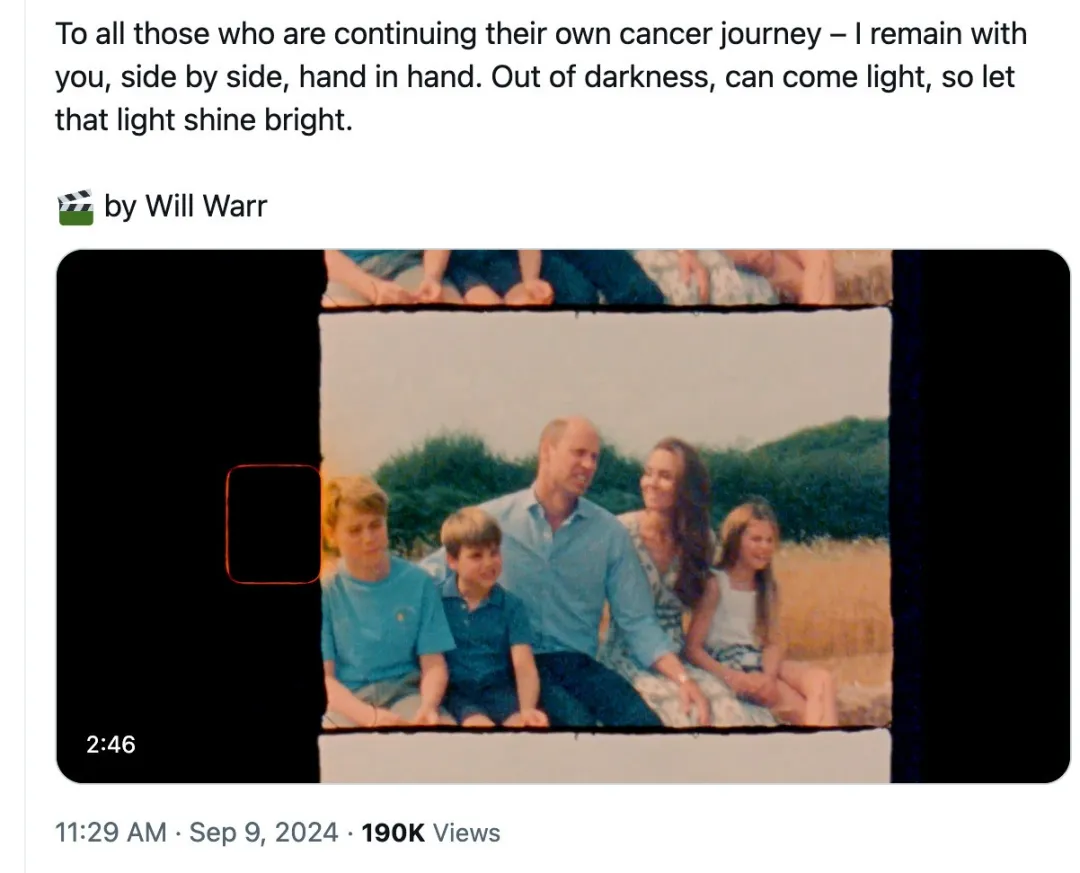
Task: Click the 2:46 video duration badge
Action: 109,744
